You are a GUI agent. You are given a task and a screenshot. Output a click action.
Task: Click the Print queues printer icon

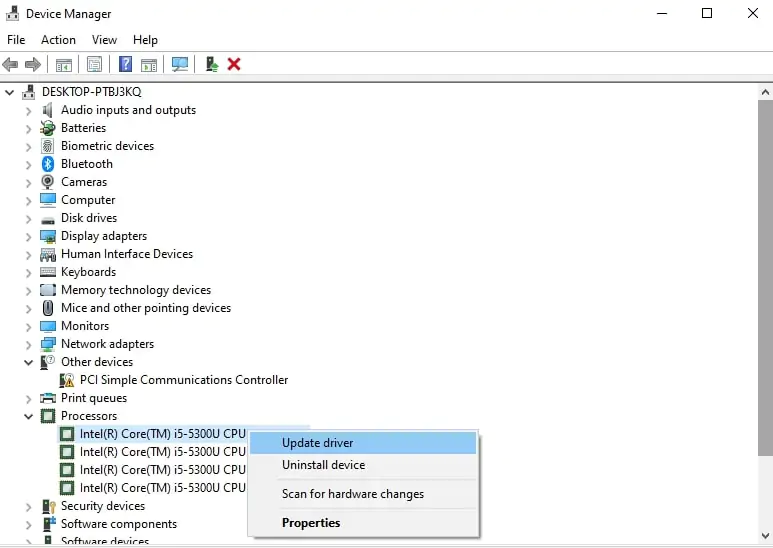click(x=48, y=398)
